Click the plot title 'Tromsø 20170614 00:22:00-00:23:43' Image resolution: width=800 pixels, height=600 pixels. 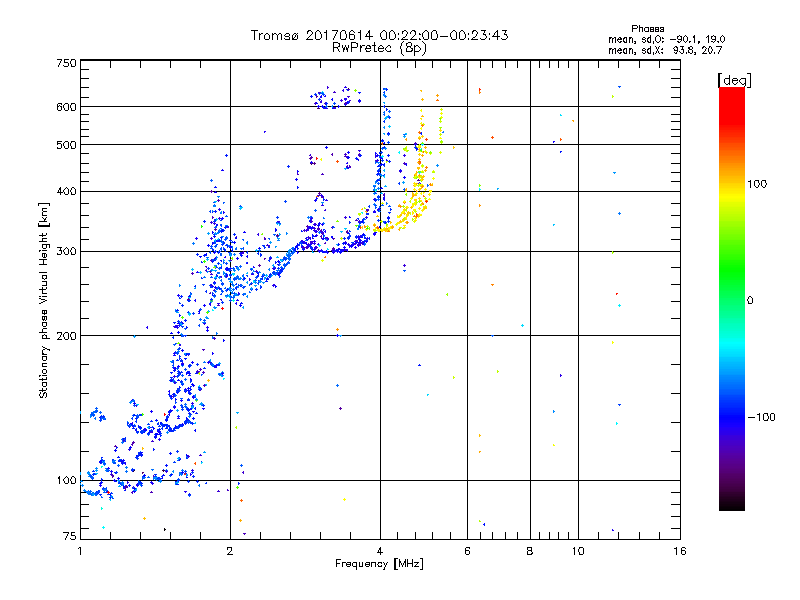coord(379,35)
